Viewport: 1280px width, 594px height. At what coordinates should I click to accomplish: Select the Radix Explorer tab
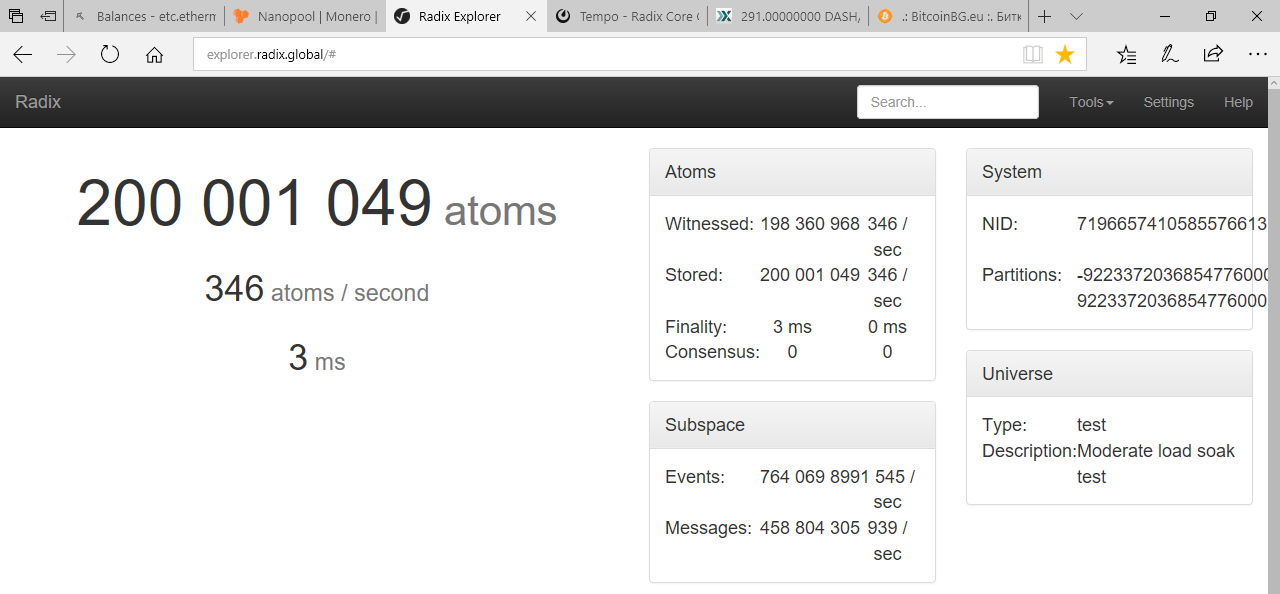[x=465, y=16]
